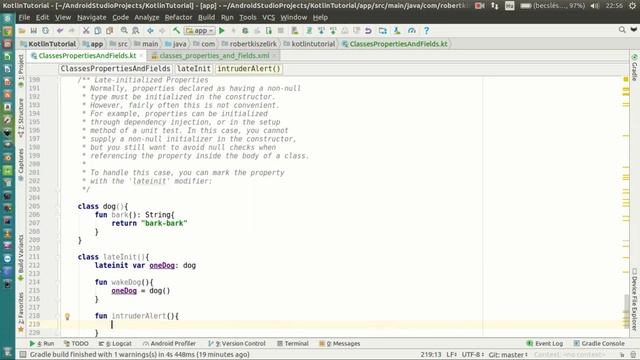Open the Android Profiler tool window
Viewport: 640px width, 360px height.
click(x=169, y=344)
